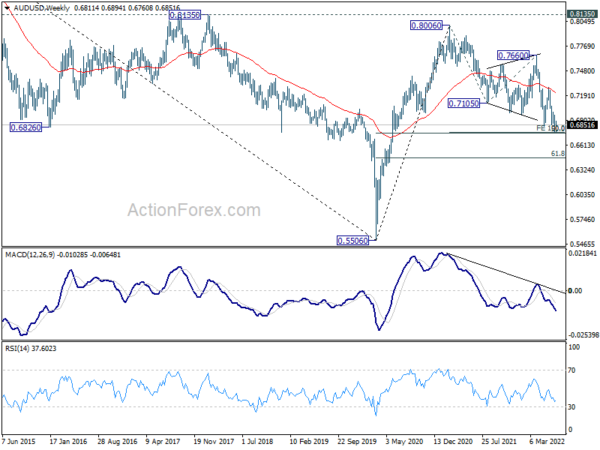This screenshot has height=450, width=600.
Task: Click the 0.55060 low label
Action: [352, 241]
